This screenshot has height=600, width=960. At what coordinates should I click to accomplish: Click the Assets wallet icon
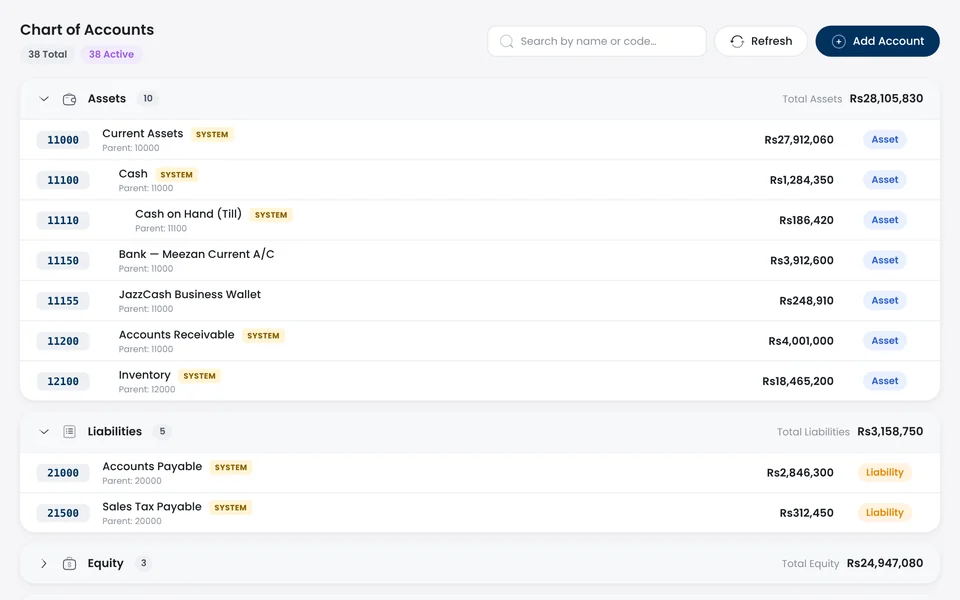pyautogui.click(x=69, y=99)
